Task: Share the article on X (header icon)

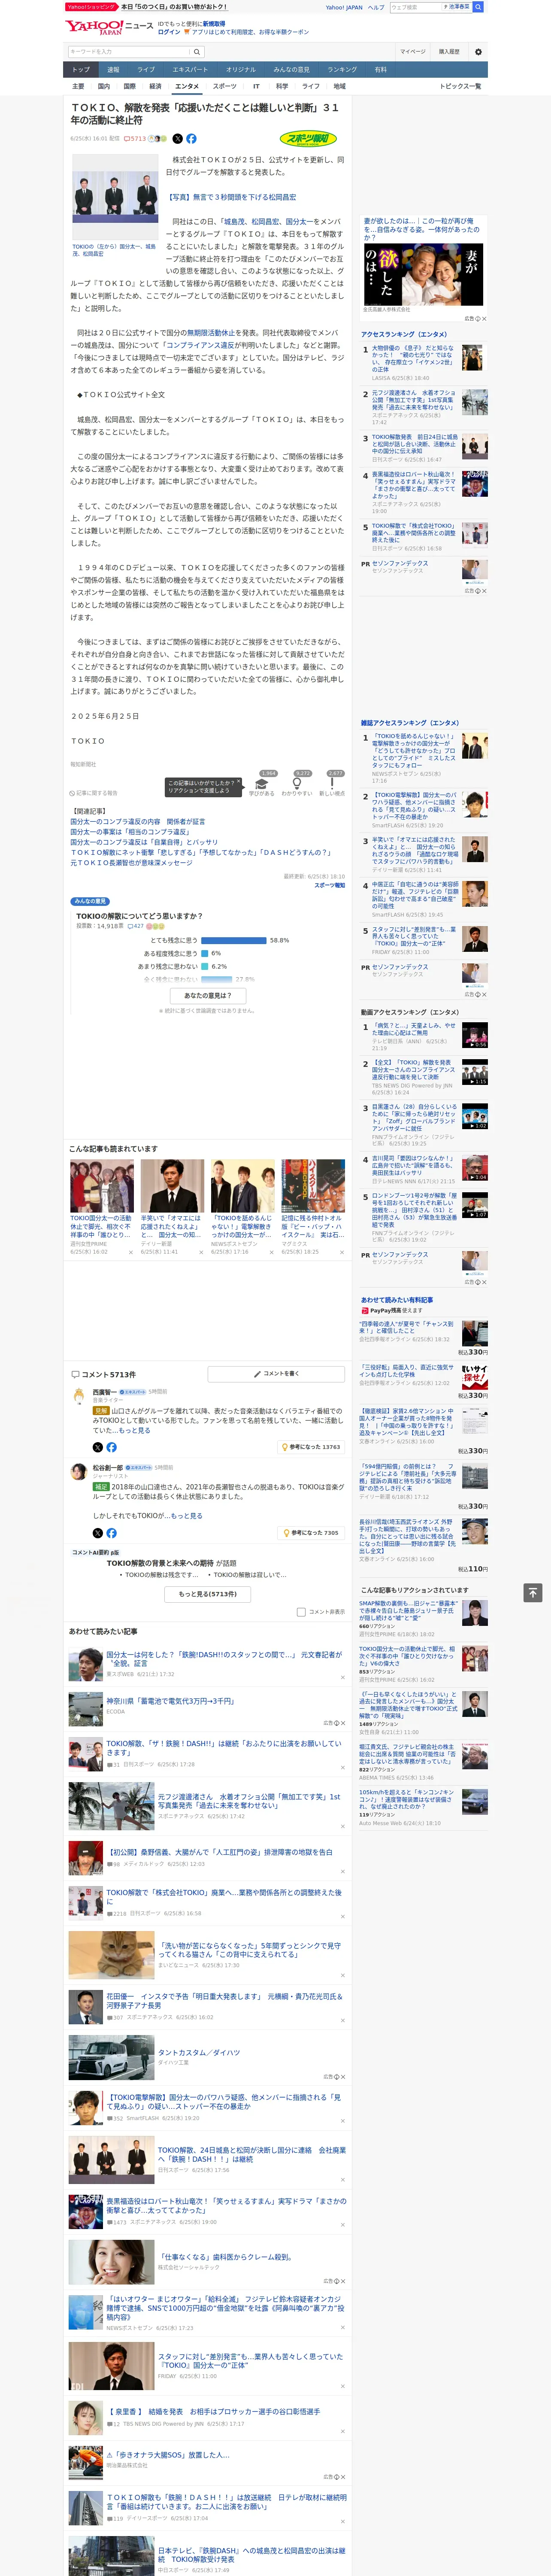Action: pyautogui.click(x=178, y=139)
